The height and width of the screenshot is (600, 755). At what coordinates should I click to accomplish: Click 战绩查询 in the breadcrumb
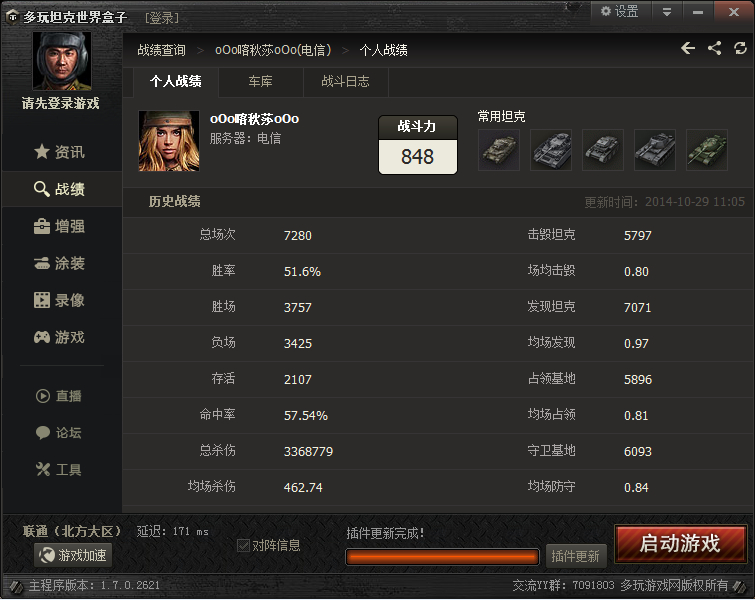pyautogui.click(x=161, y=50)
